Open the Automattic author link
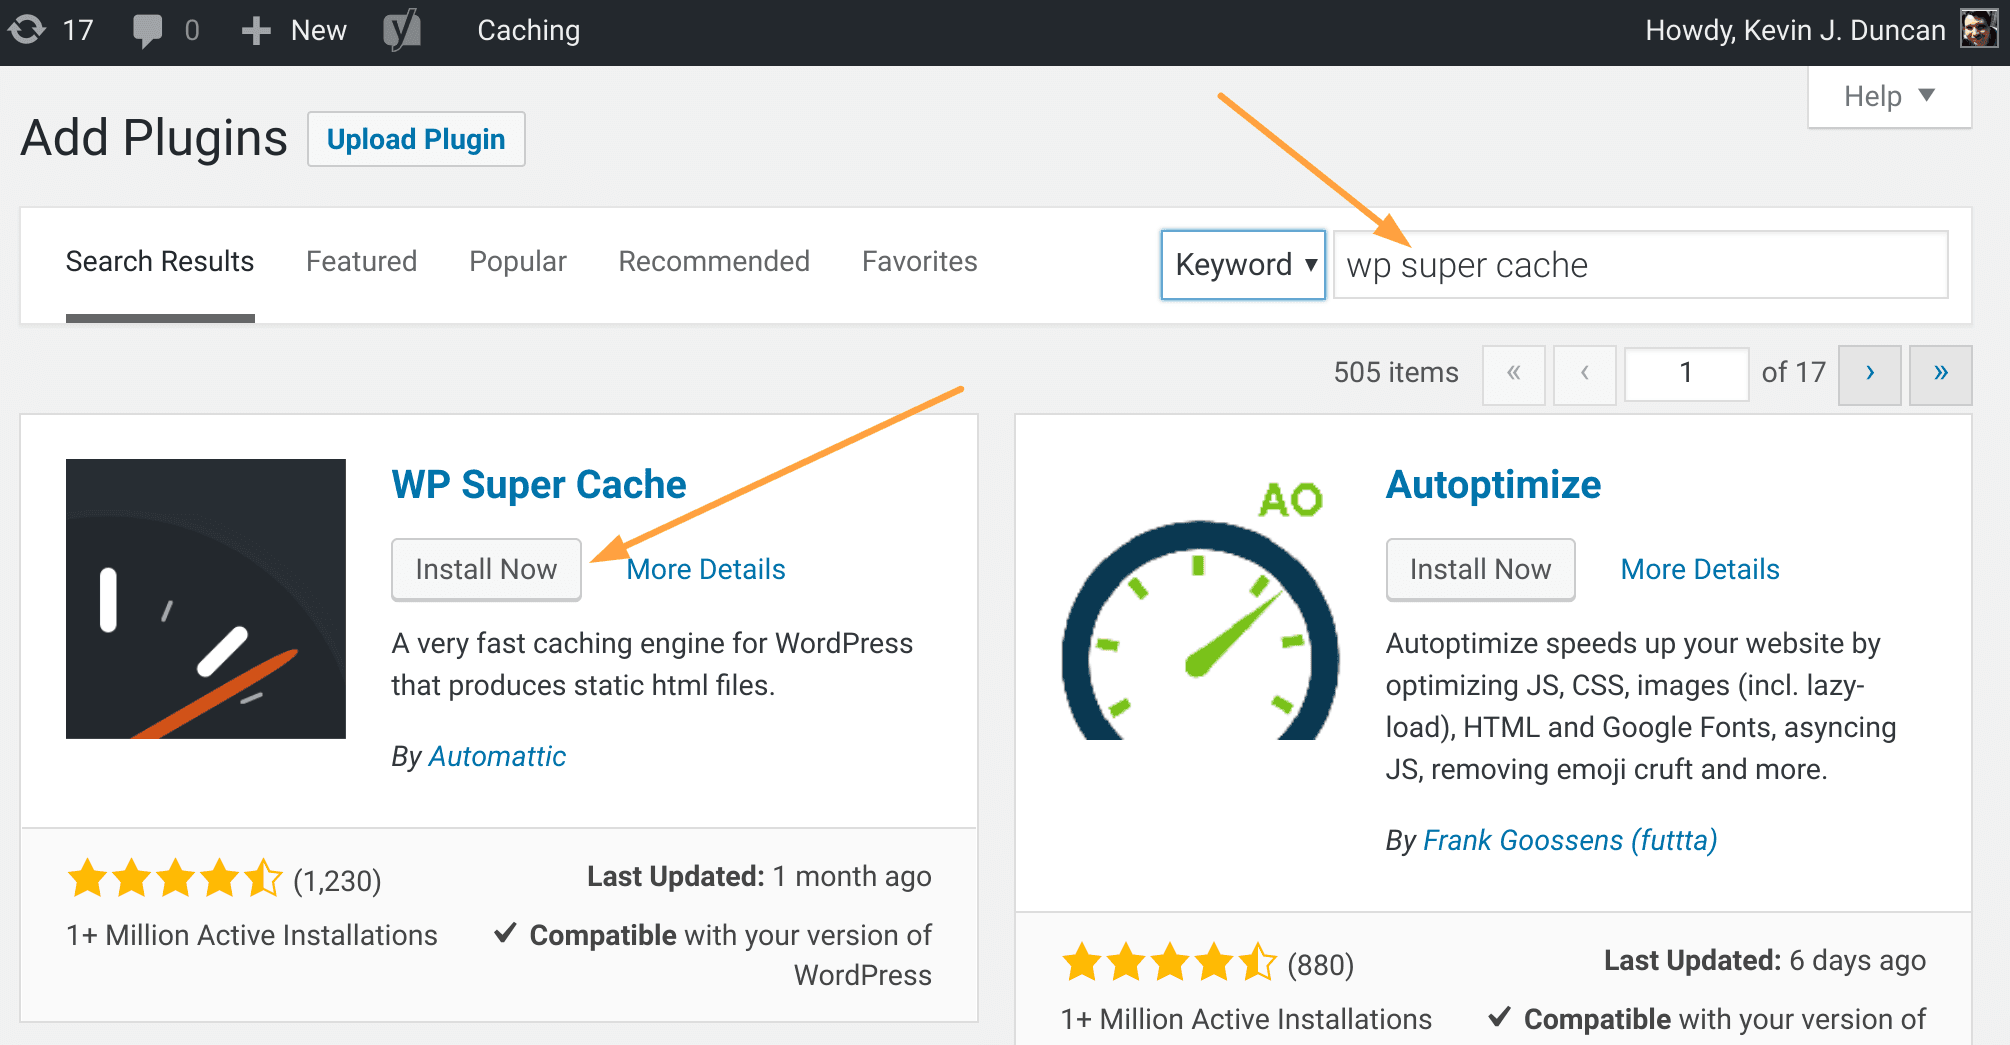2010x1045 pixels. point(497,757)
